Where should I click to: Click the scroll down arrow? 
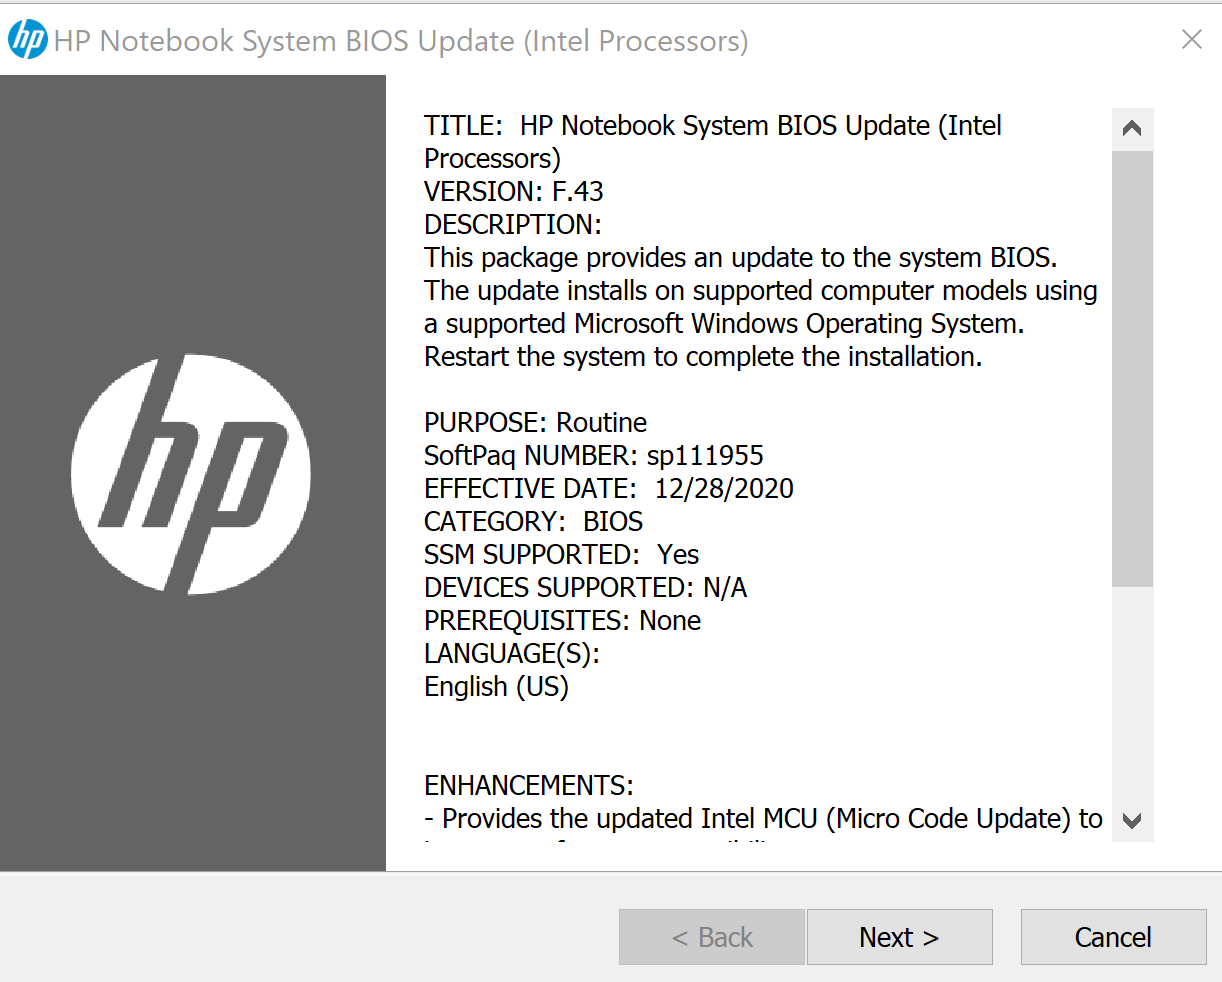coord(1132,821)
